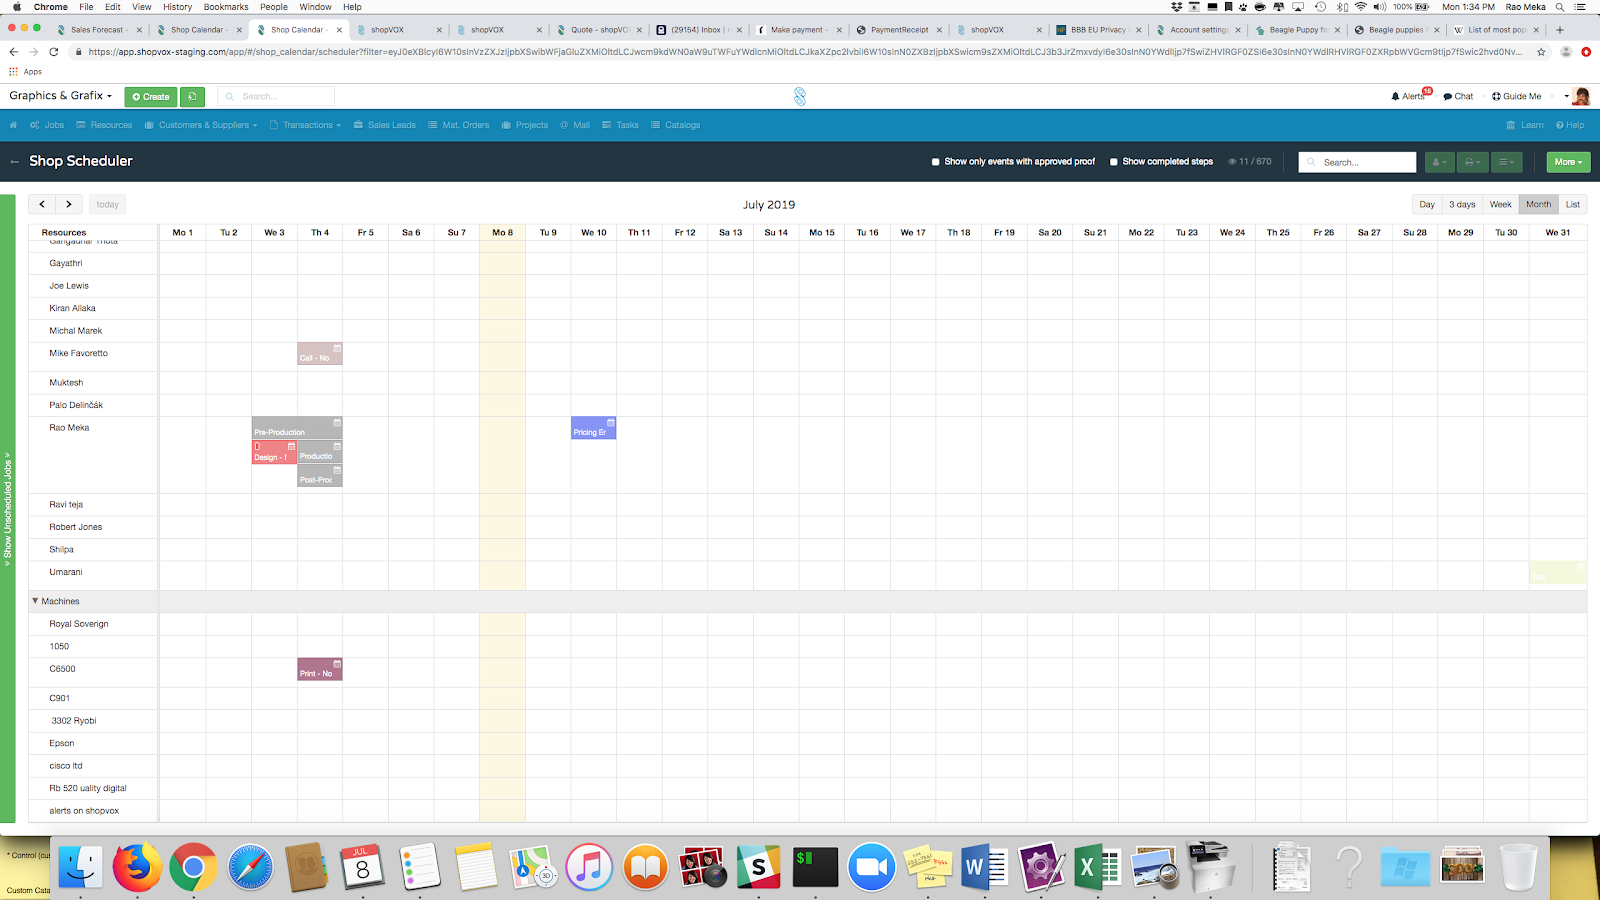
Task: Click the green quick-add icon beside Create
Action: coord(193,97)
